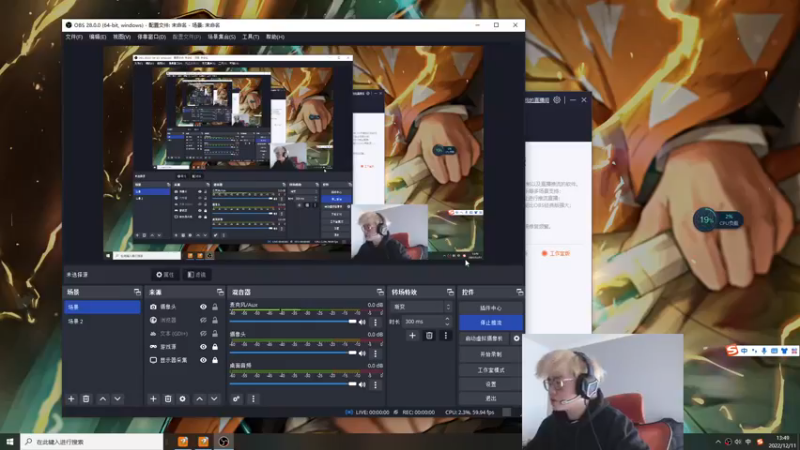Toggle visibility of the 游戏源 source
Viewport: 800px width, 450px height.
pos(203,346)
